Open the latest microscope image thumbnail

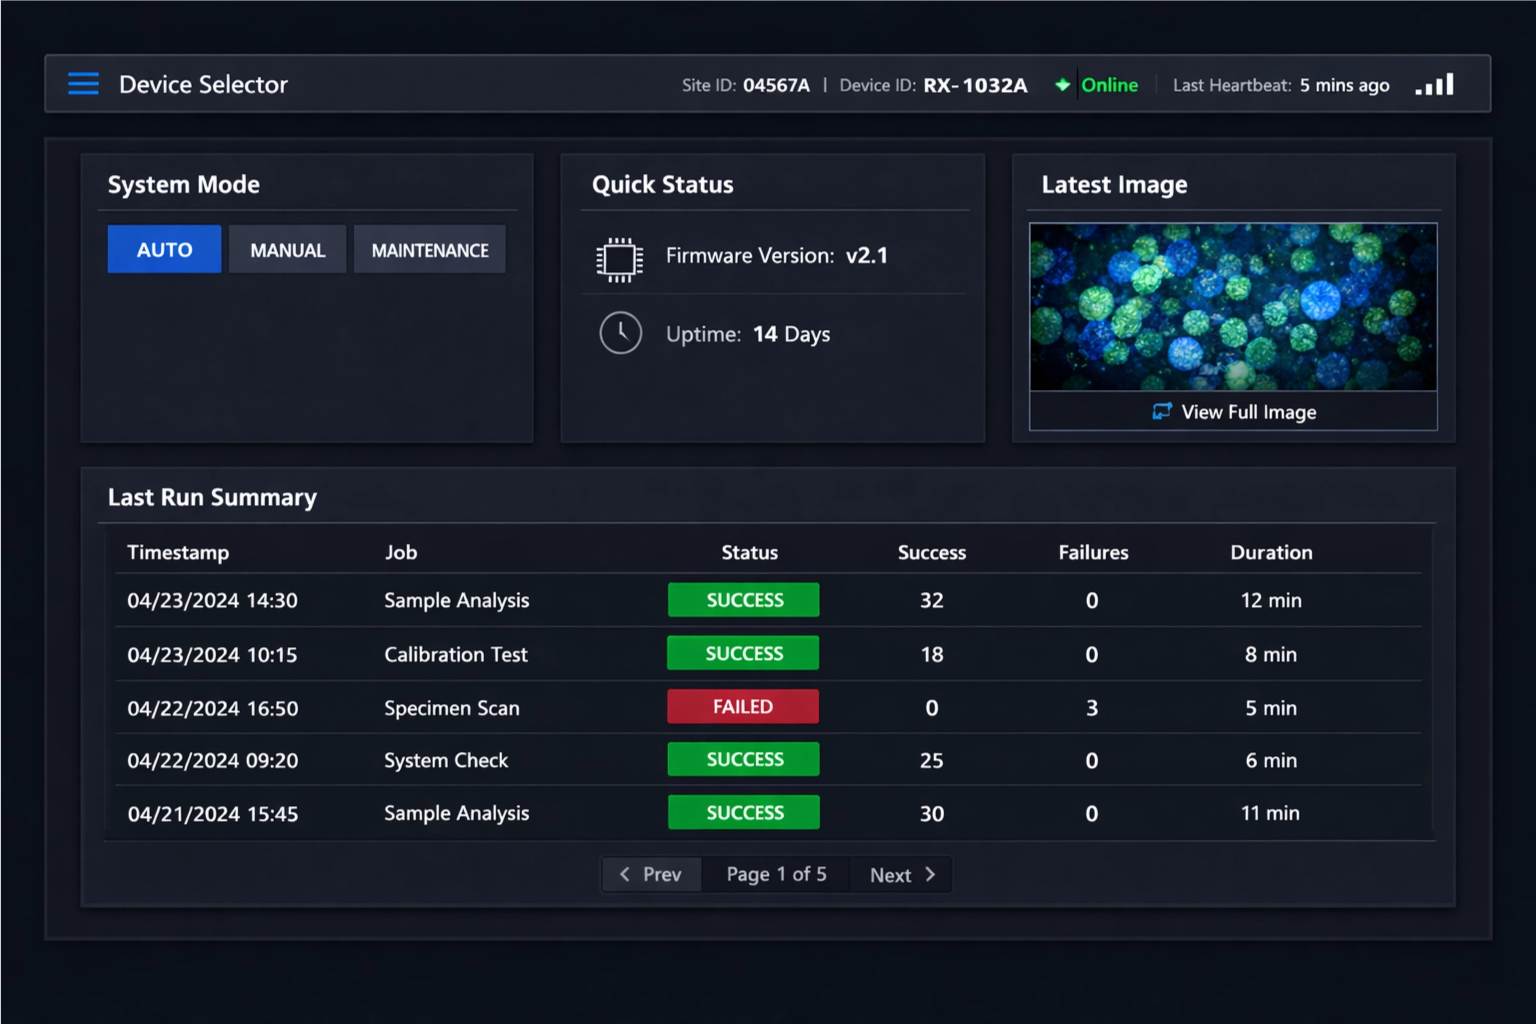1233,307
